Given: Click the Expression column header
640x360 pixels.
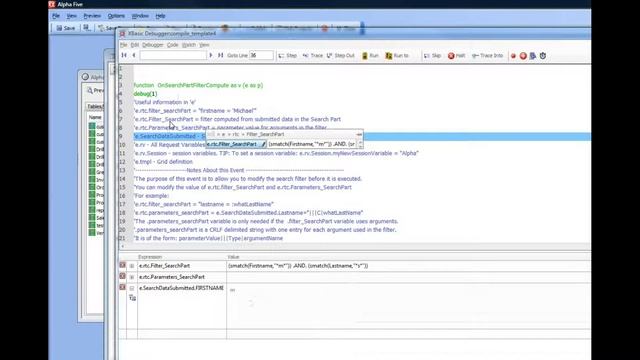Looking at the screenshot, I should [x=150, y=257].
